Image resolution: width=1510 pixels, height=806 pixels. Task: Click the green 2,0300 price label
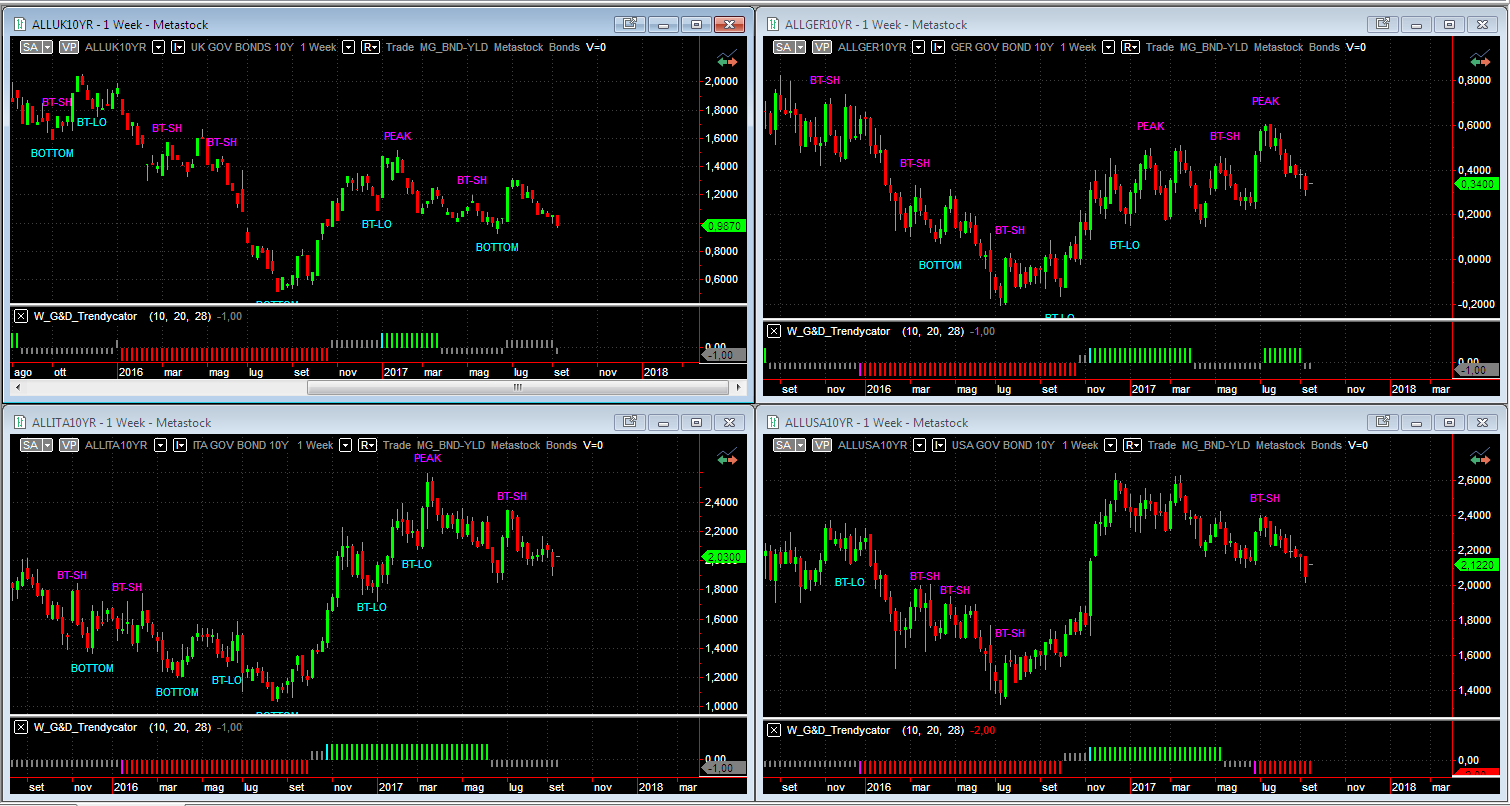pyautogui.click(x=725, y=557)
